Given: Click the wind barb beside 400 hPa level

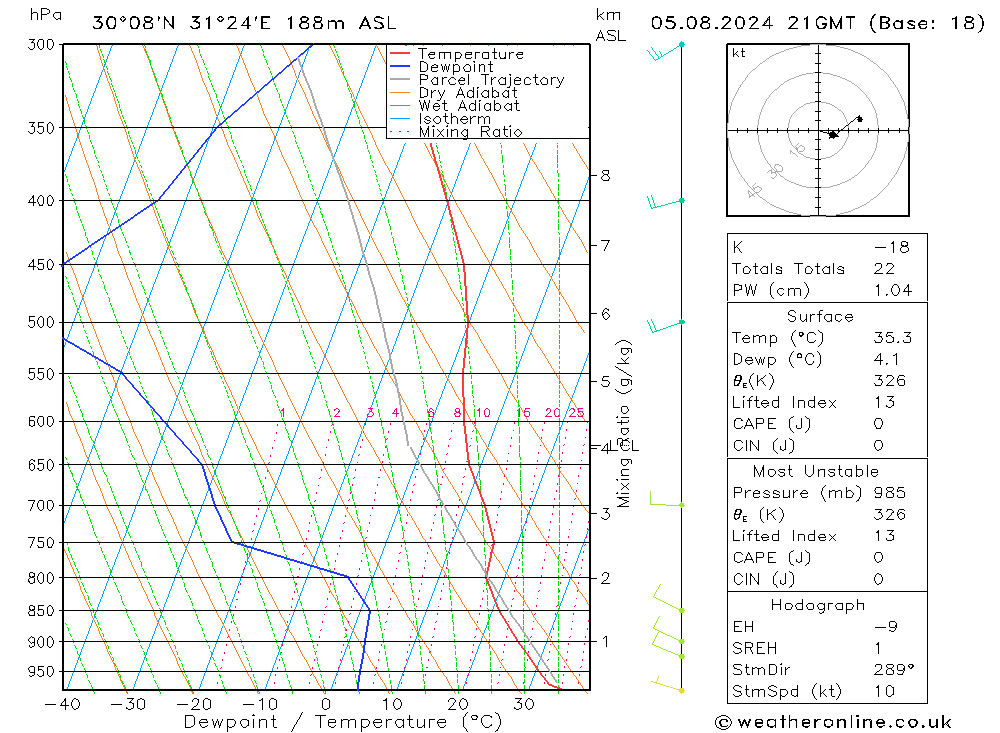Looking at the screenshot, I should click(665, 203).
